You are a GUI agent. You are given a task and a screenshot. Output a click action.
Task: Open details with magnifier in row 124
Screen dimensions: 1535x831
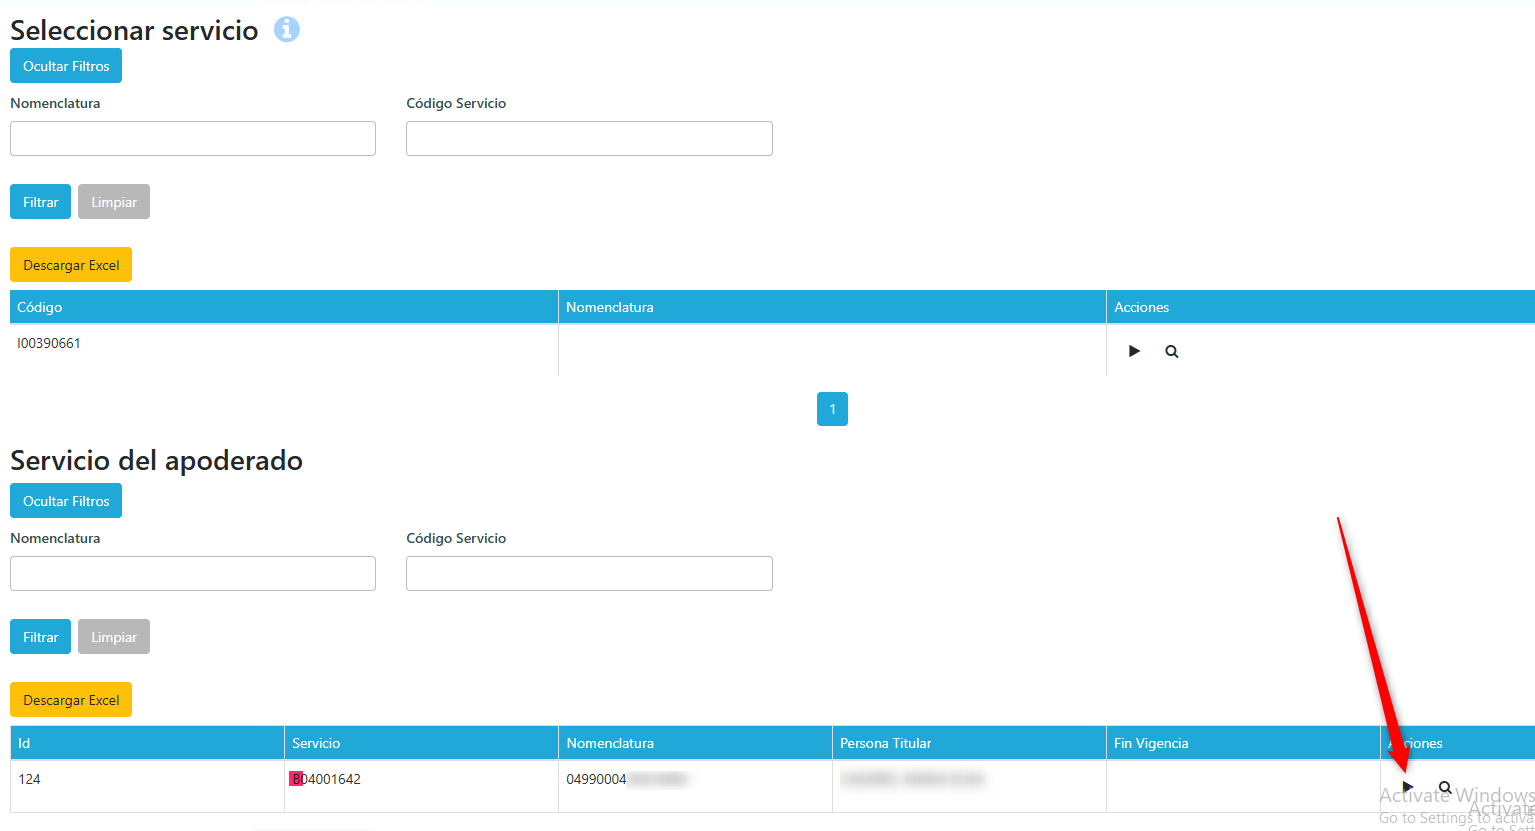point(1445,787)
